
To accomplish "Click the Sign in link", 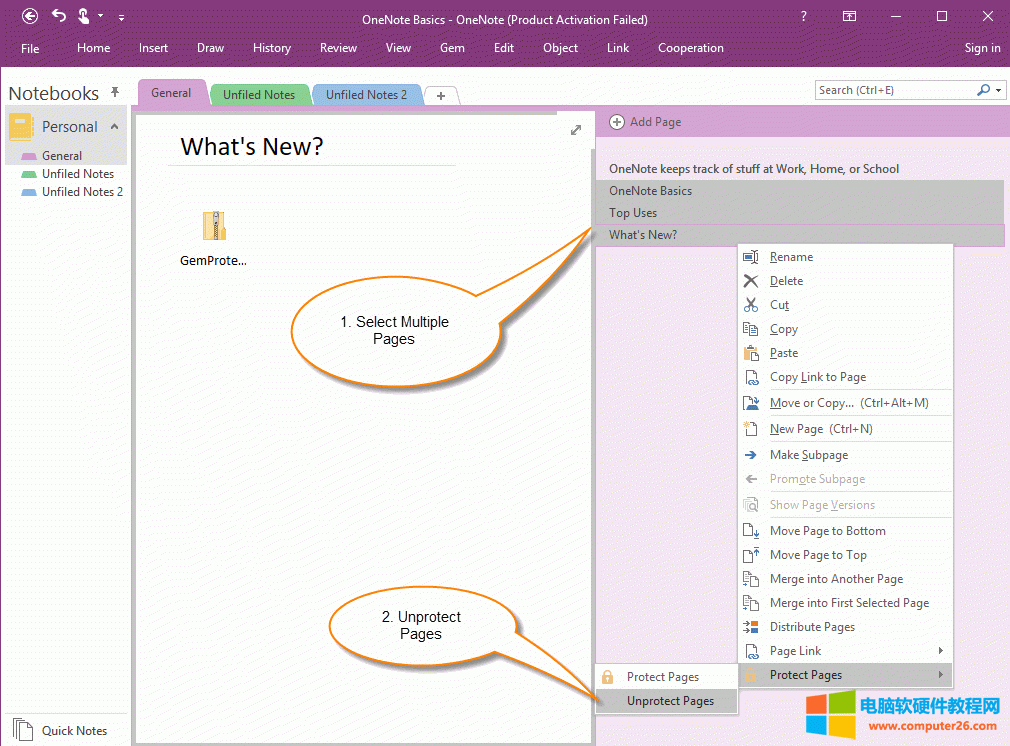I will pyautogui.click(x=982, y=47).
